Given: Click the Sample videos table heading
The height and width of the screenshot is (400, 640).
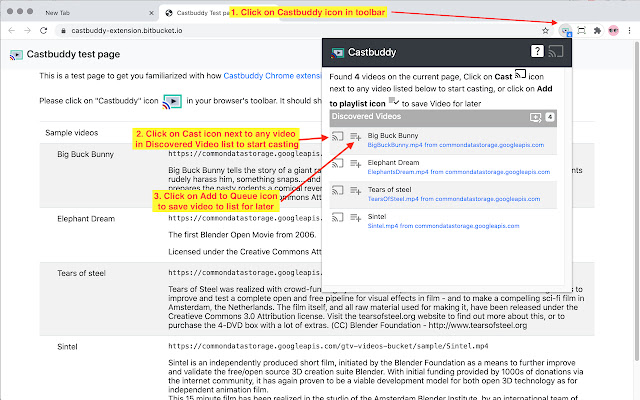Looking at the screenshot, I should click(x=72, y=133).
